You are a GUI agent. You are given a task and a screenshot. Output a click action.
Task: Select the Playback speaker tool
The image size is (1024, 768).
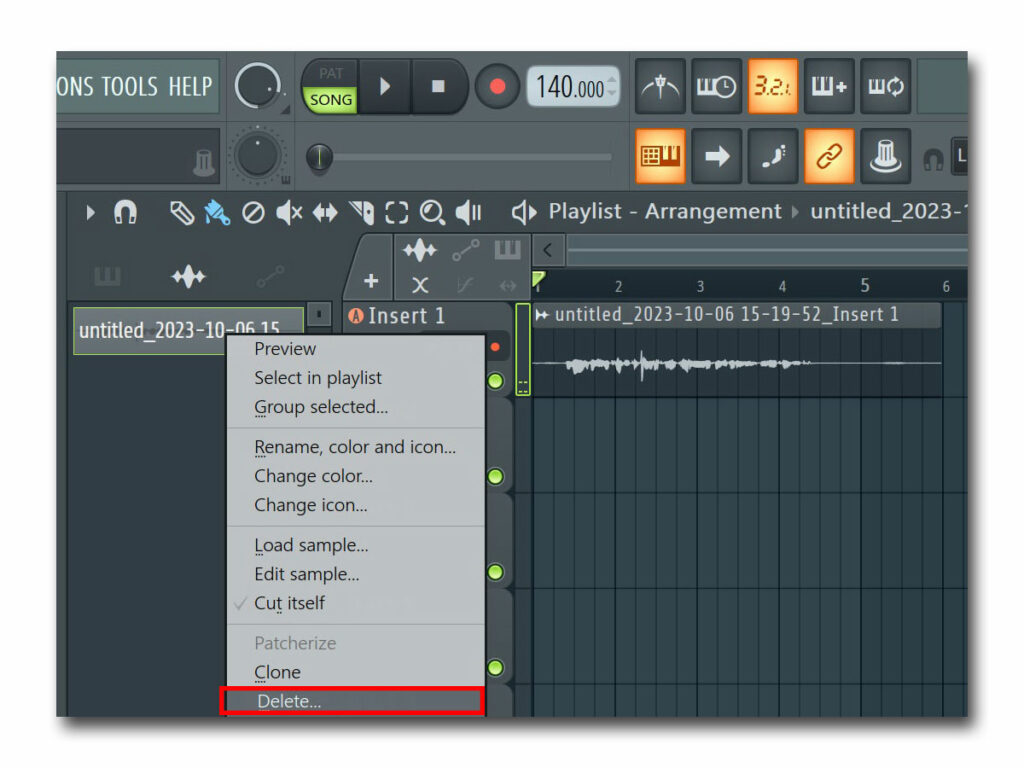tap(468, 213)
